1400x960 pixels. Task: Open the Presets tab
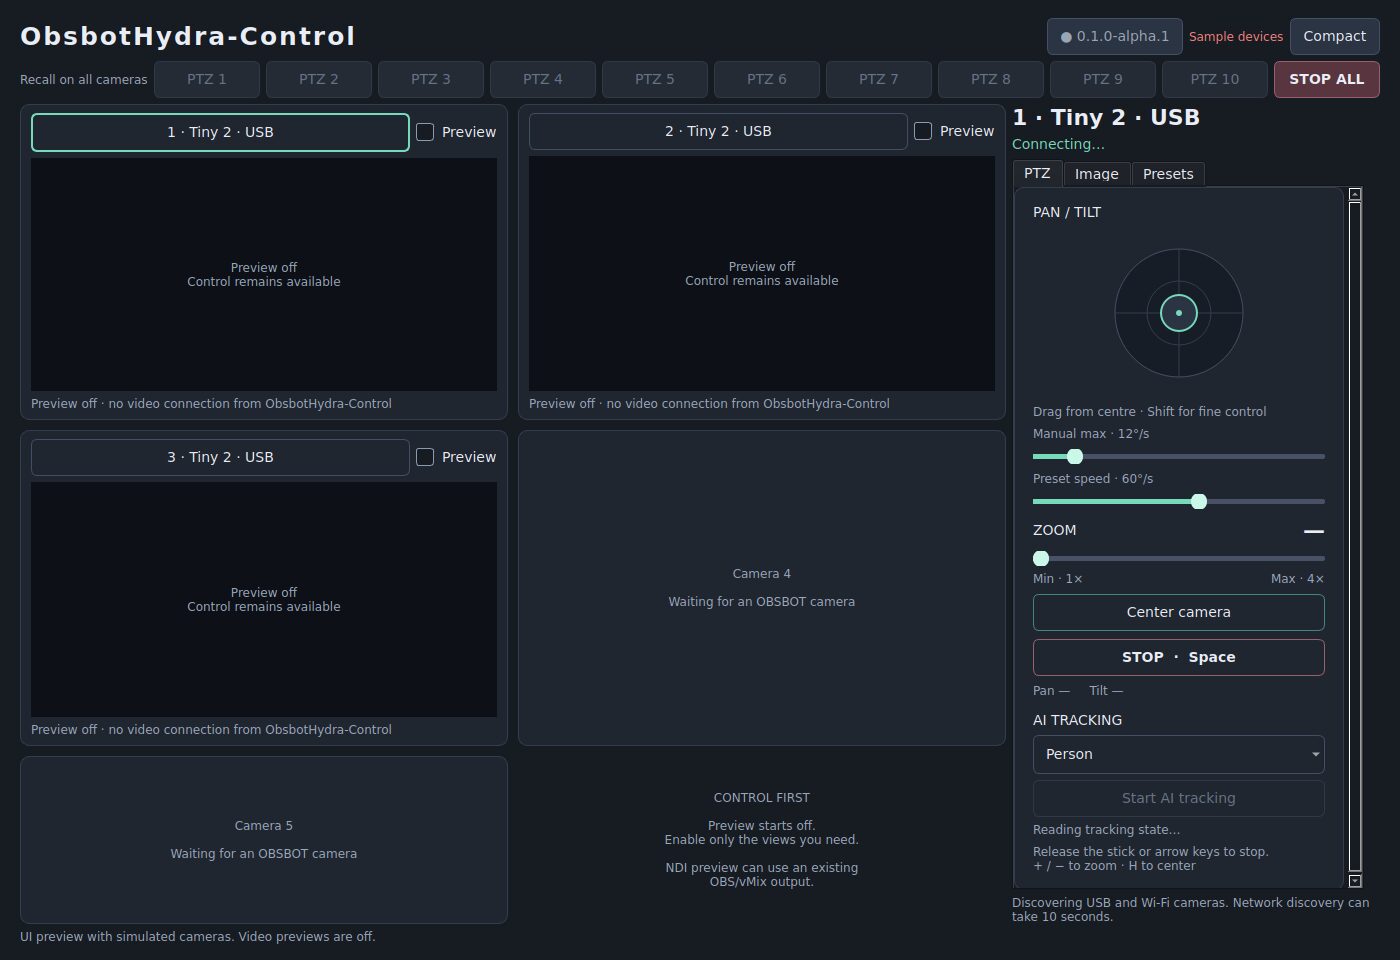coord(1168,174)
